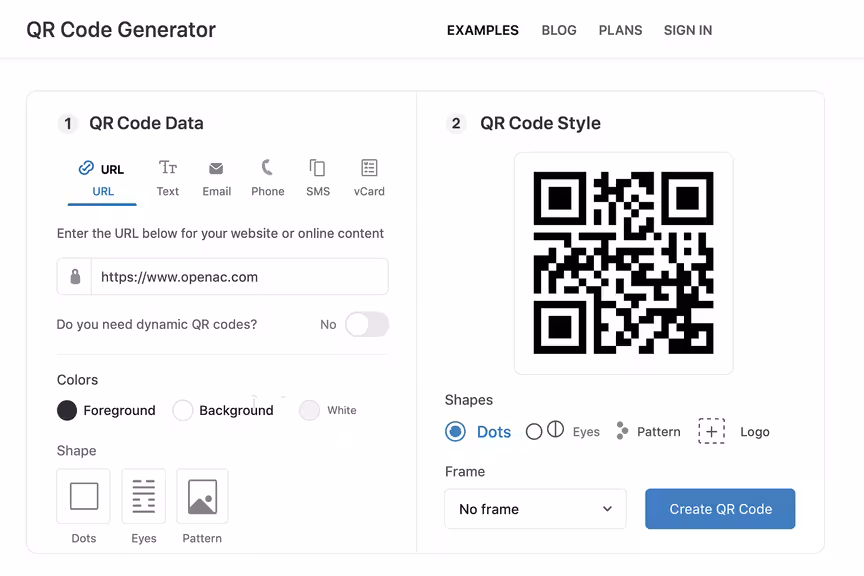The height and width of the screenshot is (576, 864).
Task: Add a logo via dashed plus icon
Action: click(x=711, y=431)
